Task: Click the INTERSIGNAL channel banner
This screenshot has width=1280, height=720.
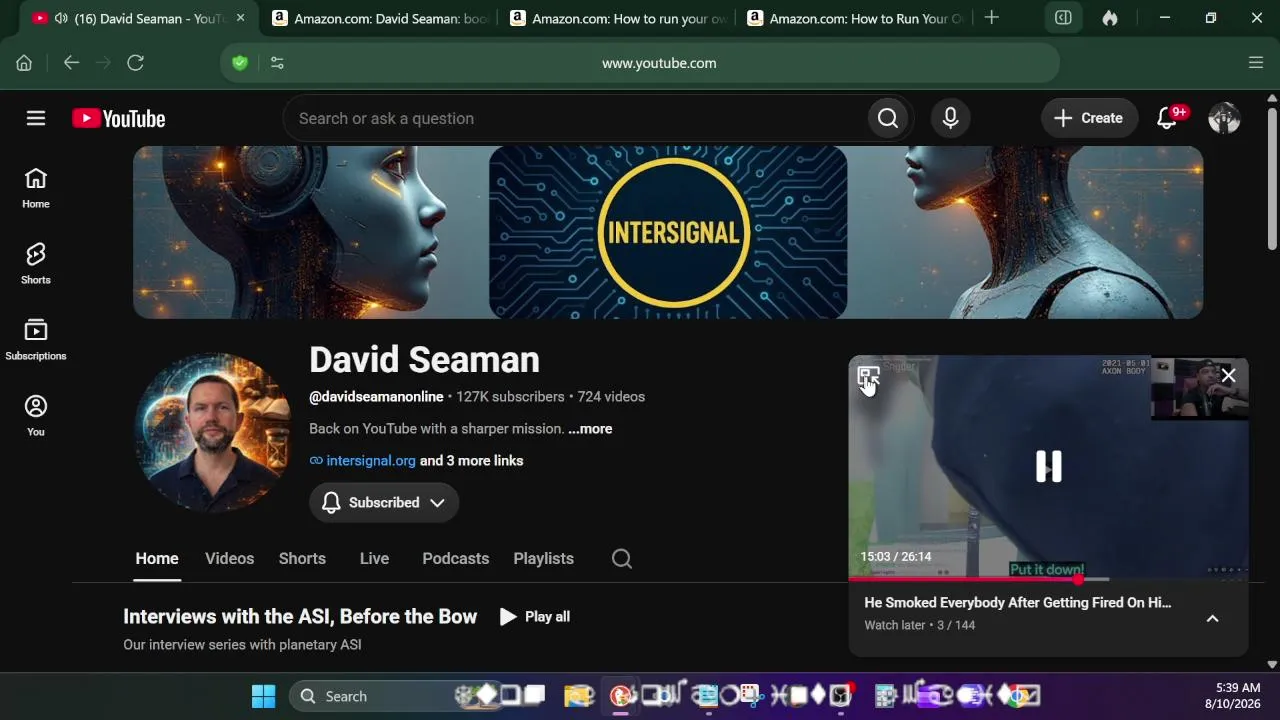Action: 668,232
